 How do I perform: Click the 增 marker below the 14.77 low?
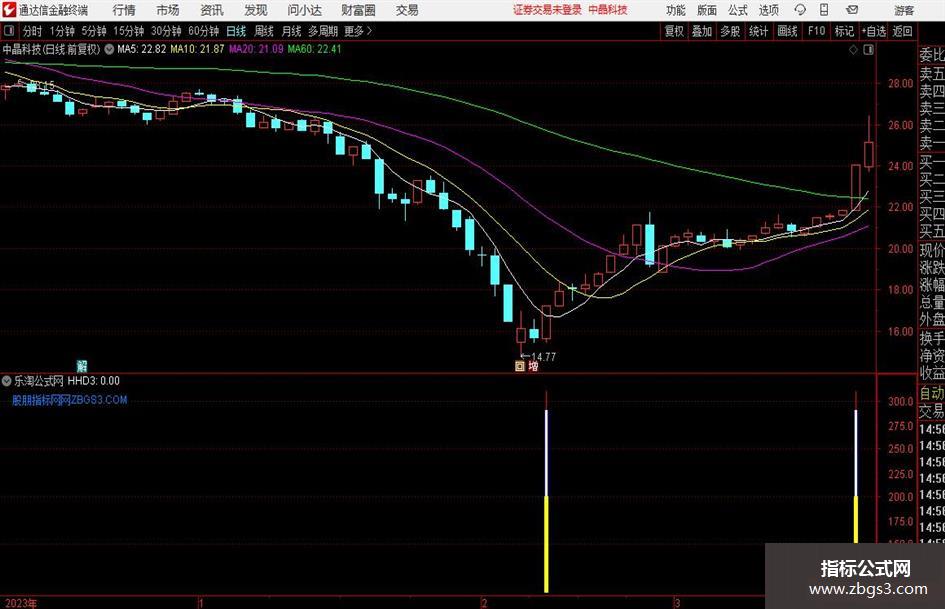pos(533,366)
